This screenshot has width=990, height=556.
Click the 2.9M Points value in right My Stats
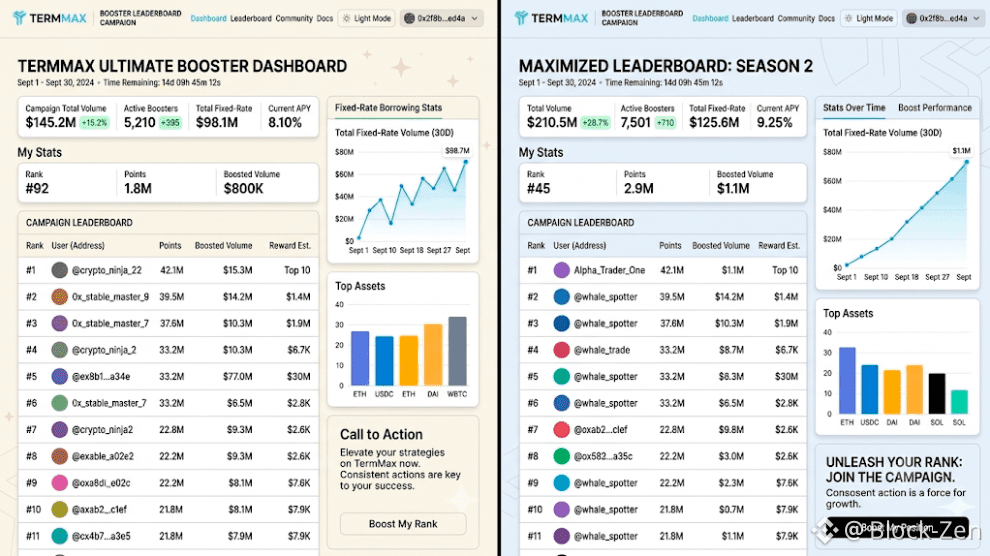tap(639, 189)
